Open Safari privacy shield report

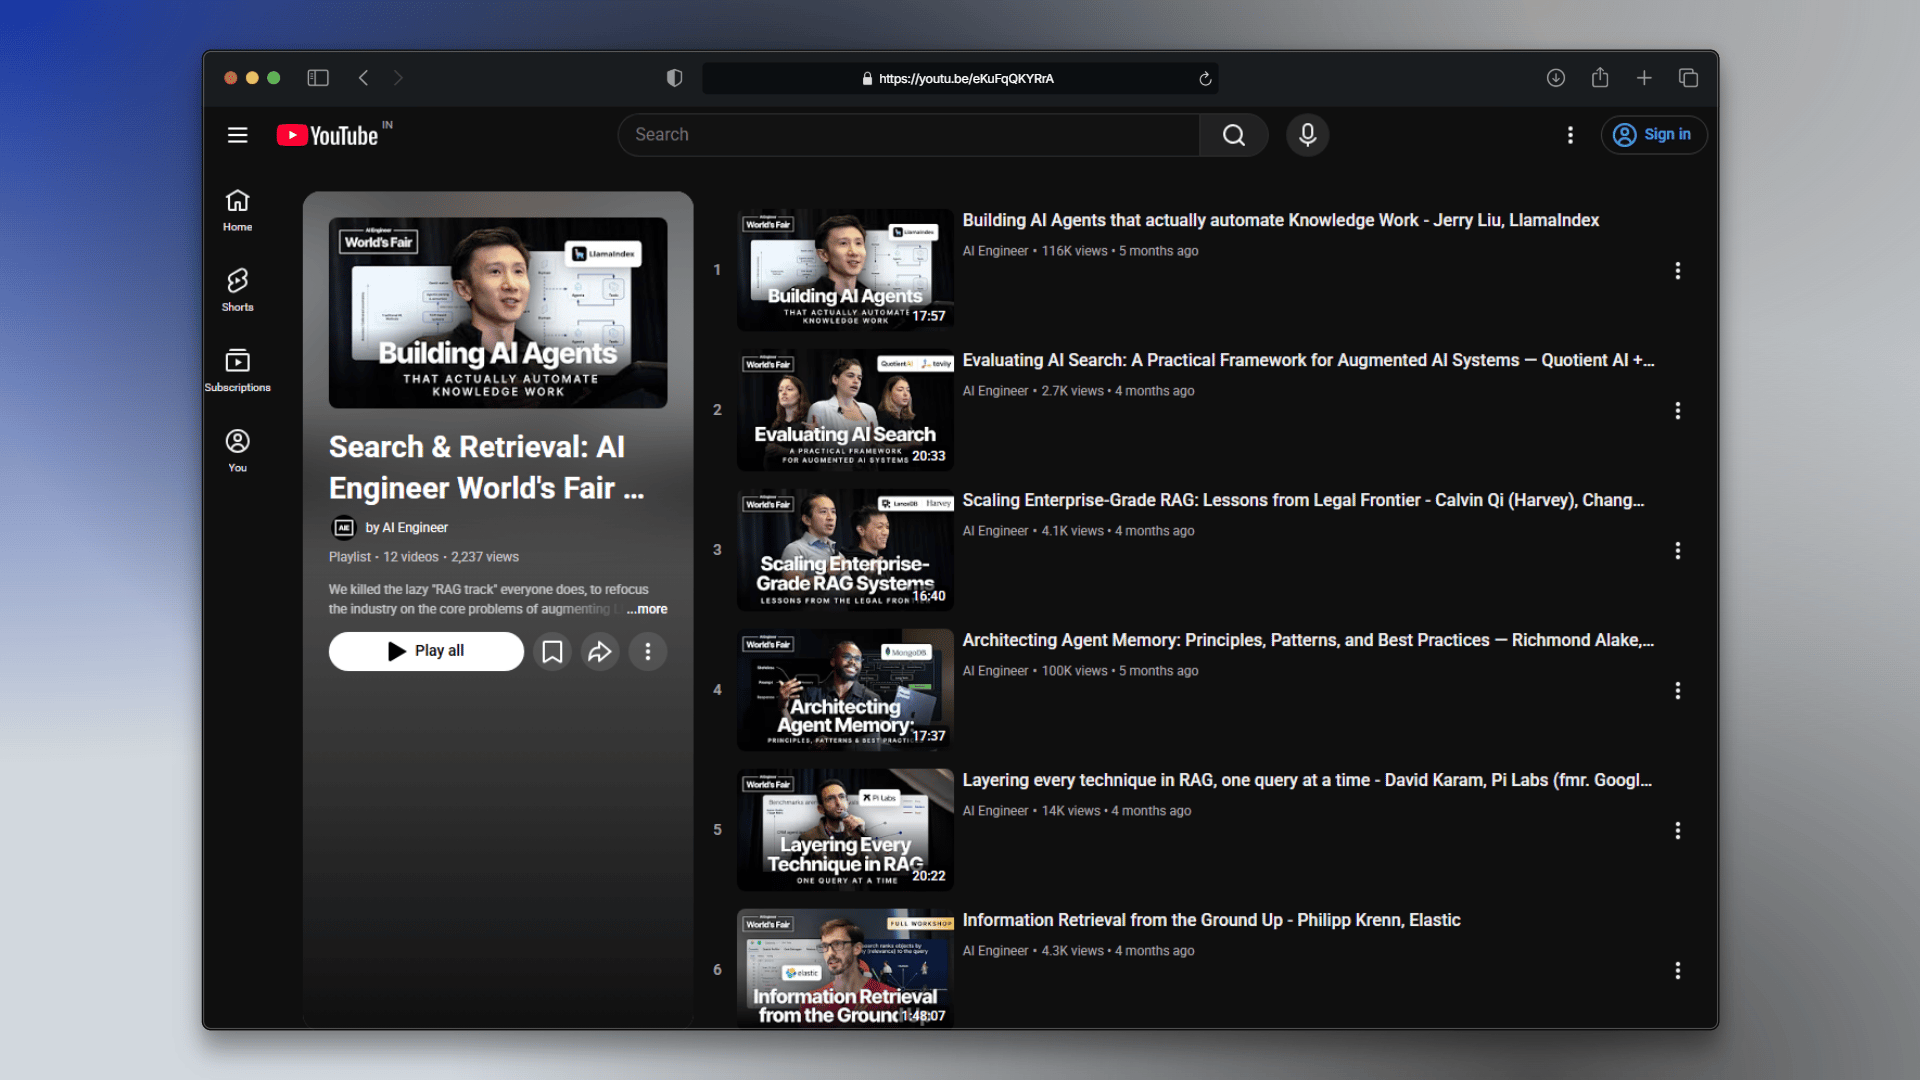click(x=674, y=78)
